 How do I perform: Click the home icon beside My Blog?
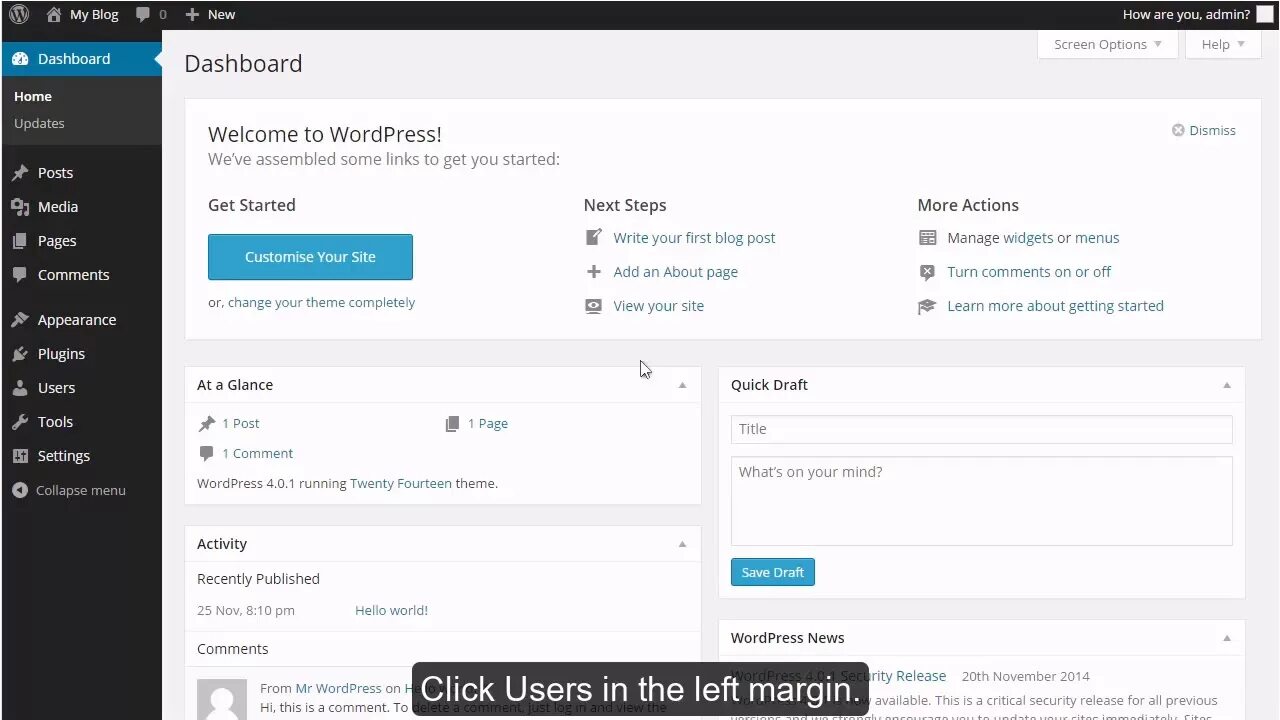pyautogui.click(x=54, y=14)
